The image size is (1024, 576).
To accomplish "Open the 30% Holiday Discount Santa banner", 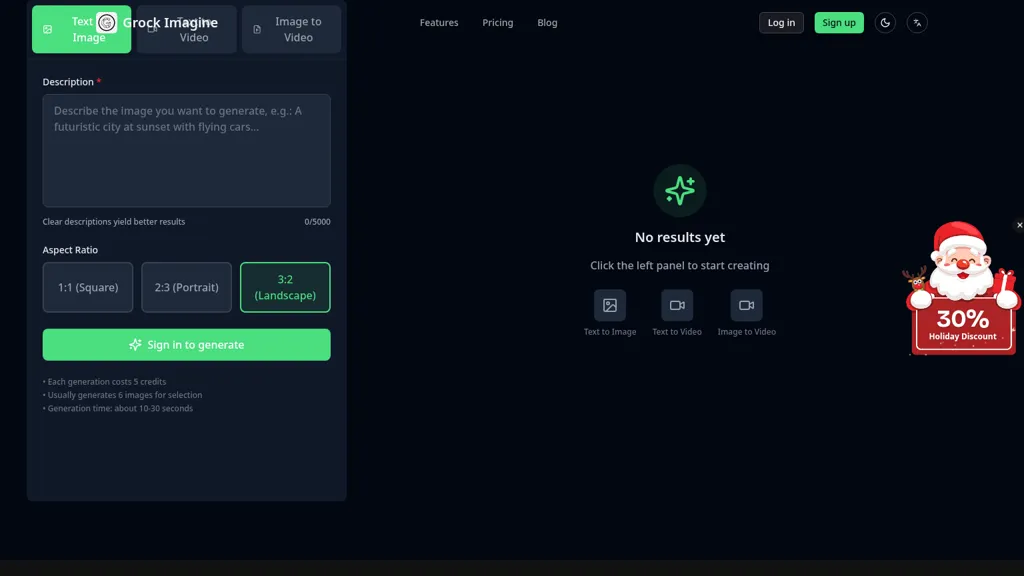I will (961, 289).
